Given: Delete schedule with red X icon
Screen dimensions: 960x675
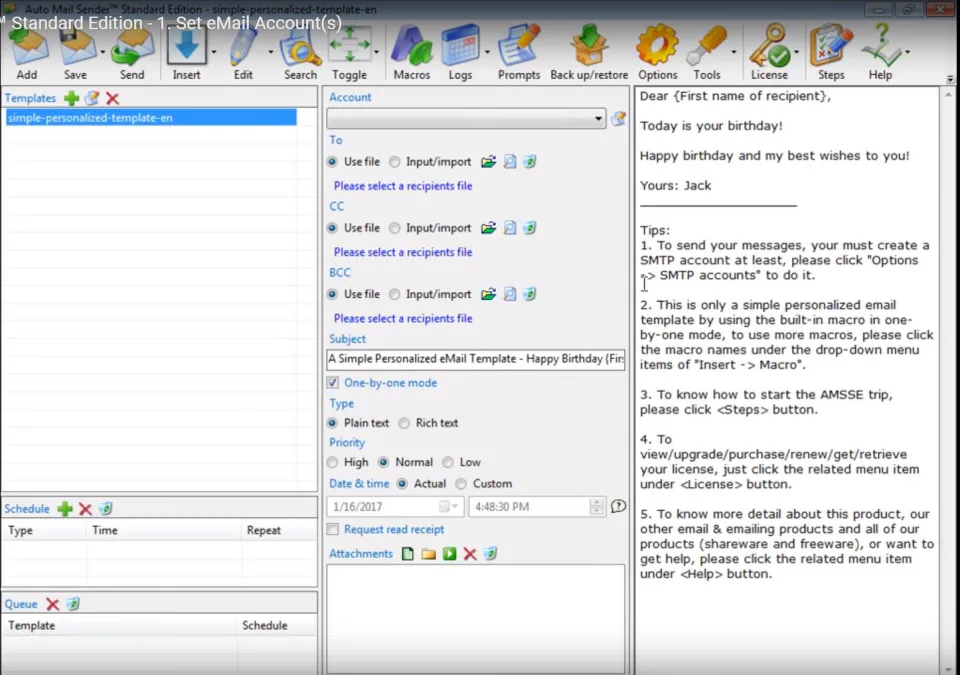Looking at the screenshot, I should point(85,508).
